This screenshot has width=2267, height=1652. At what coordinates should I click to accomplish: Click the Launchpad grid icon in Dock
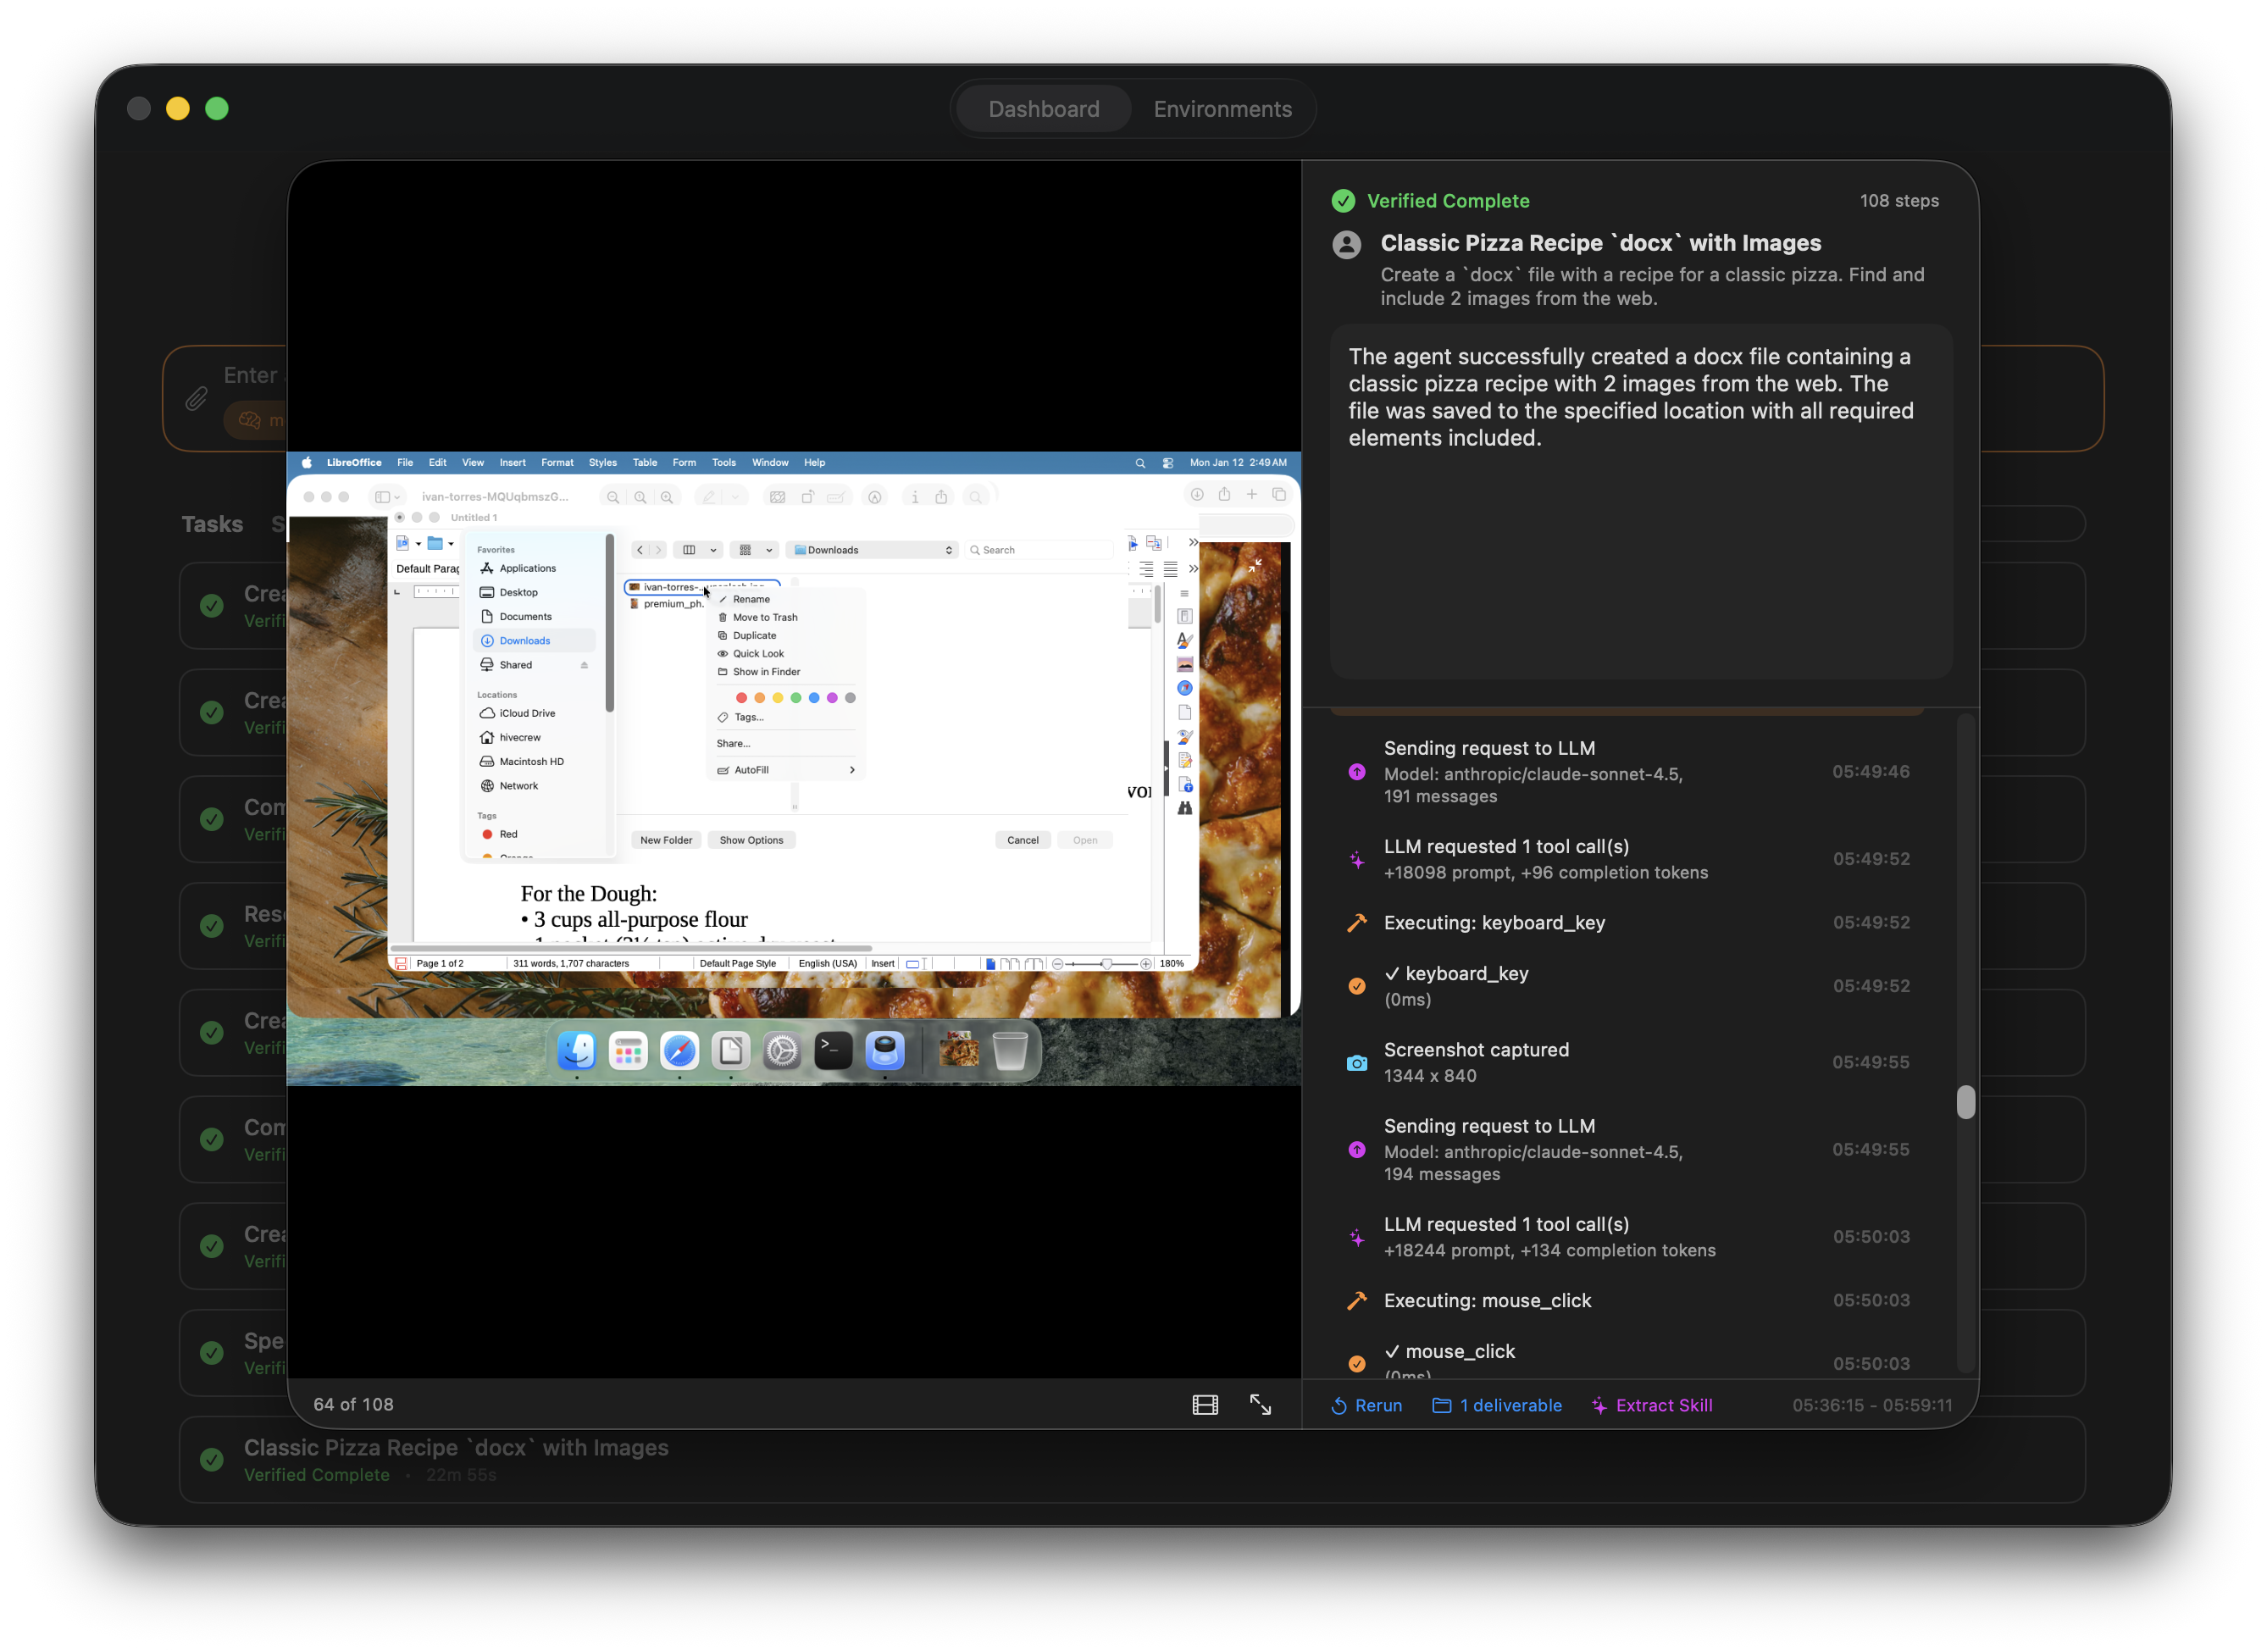coord(628,1051)
